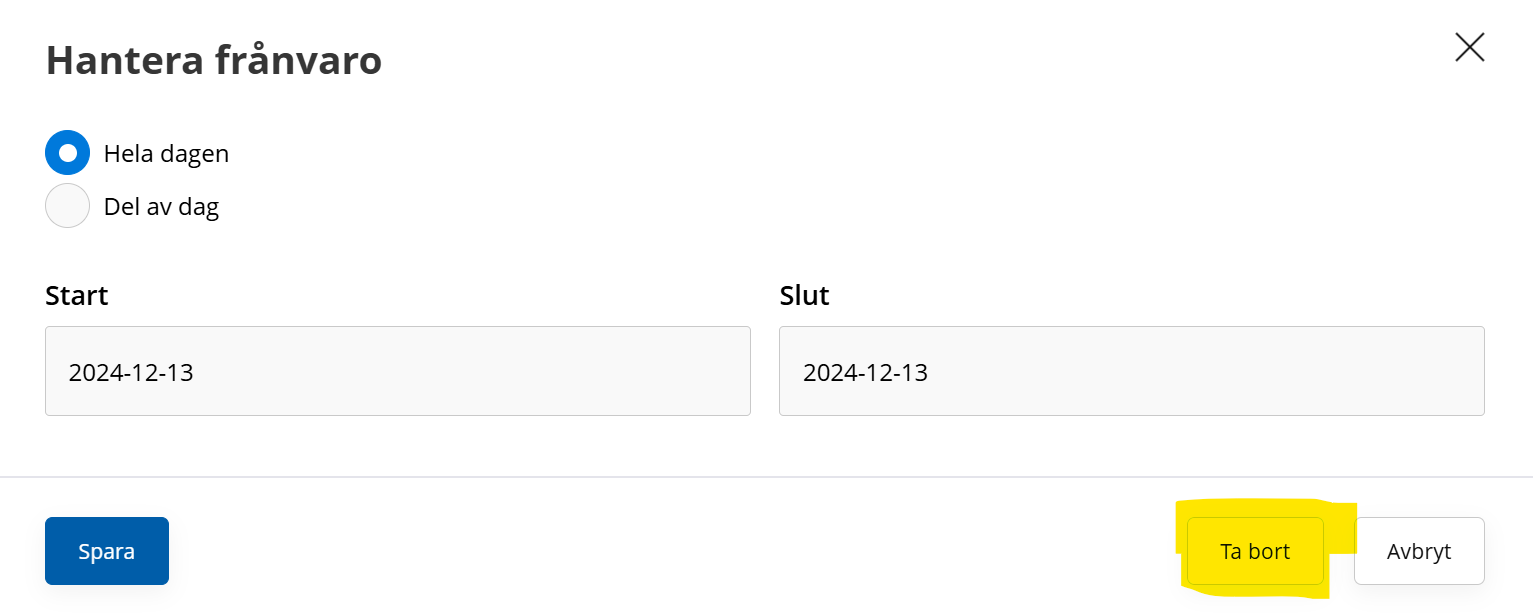This screenshot has width=1533, height=613.
Task: Click the Hela dagen label text
Action: 166,154
